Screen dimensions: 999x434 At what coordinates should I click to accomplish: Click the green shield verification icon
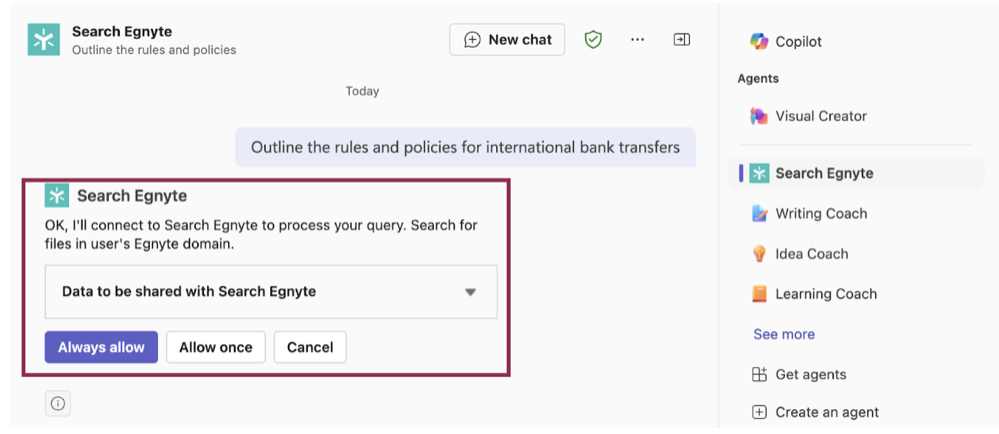point(593,40)
